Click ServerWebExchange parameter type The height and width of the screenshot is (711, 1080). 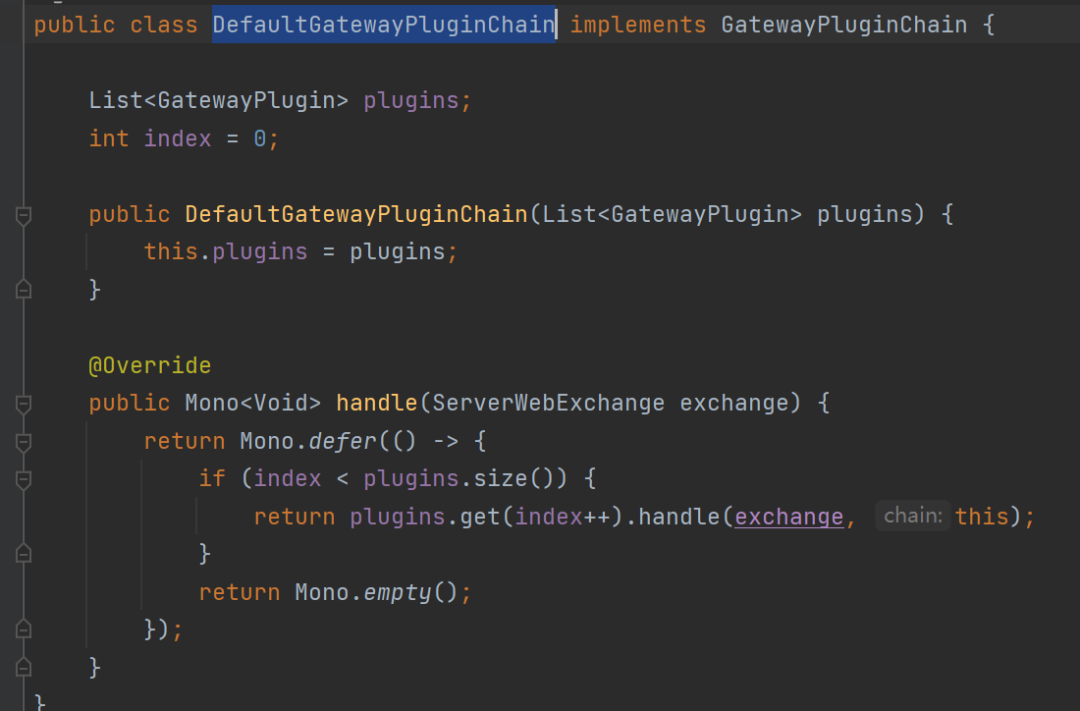click(x=548, y=403)
